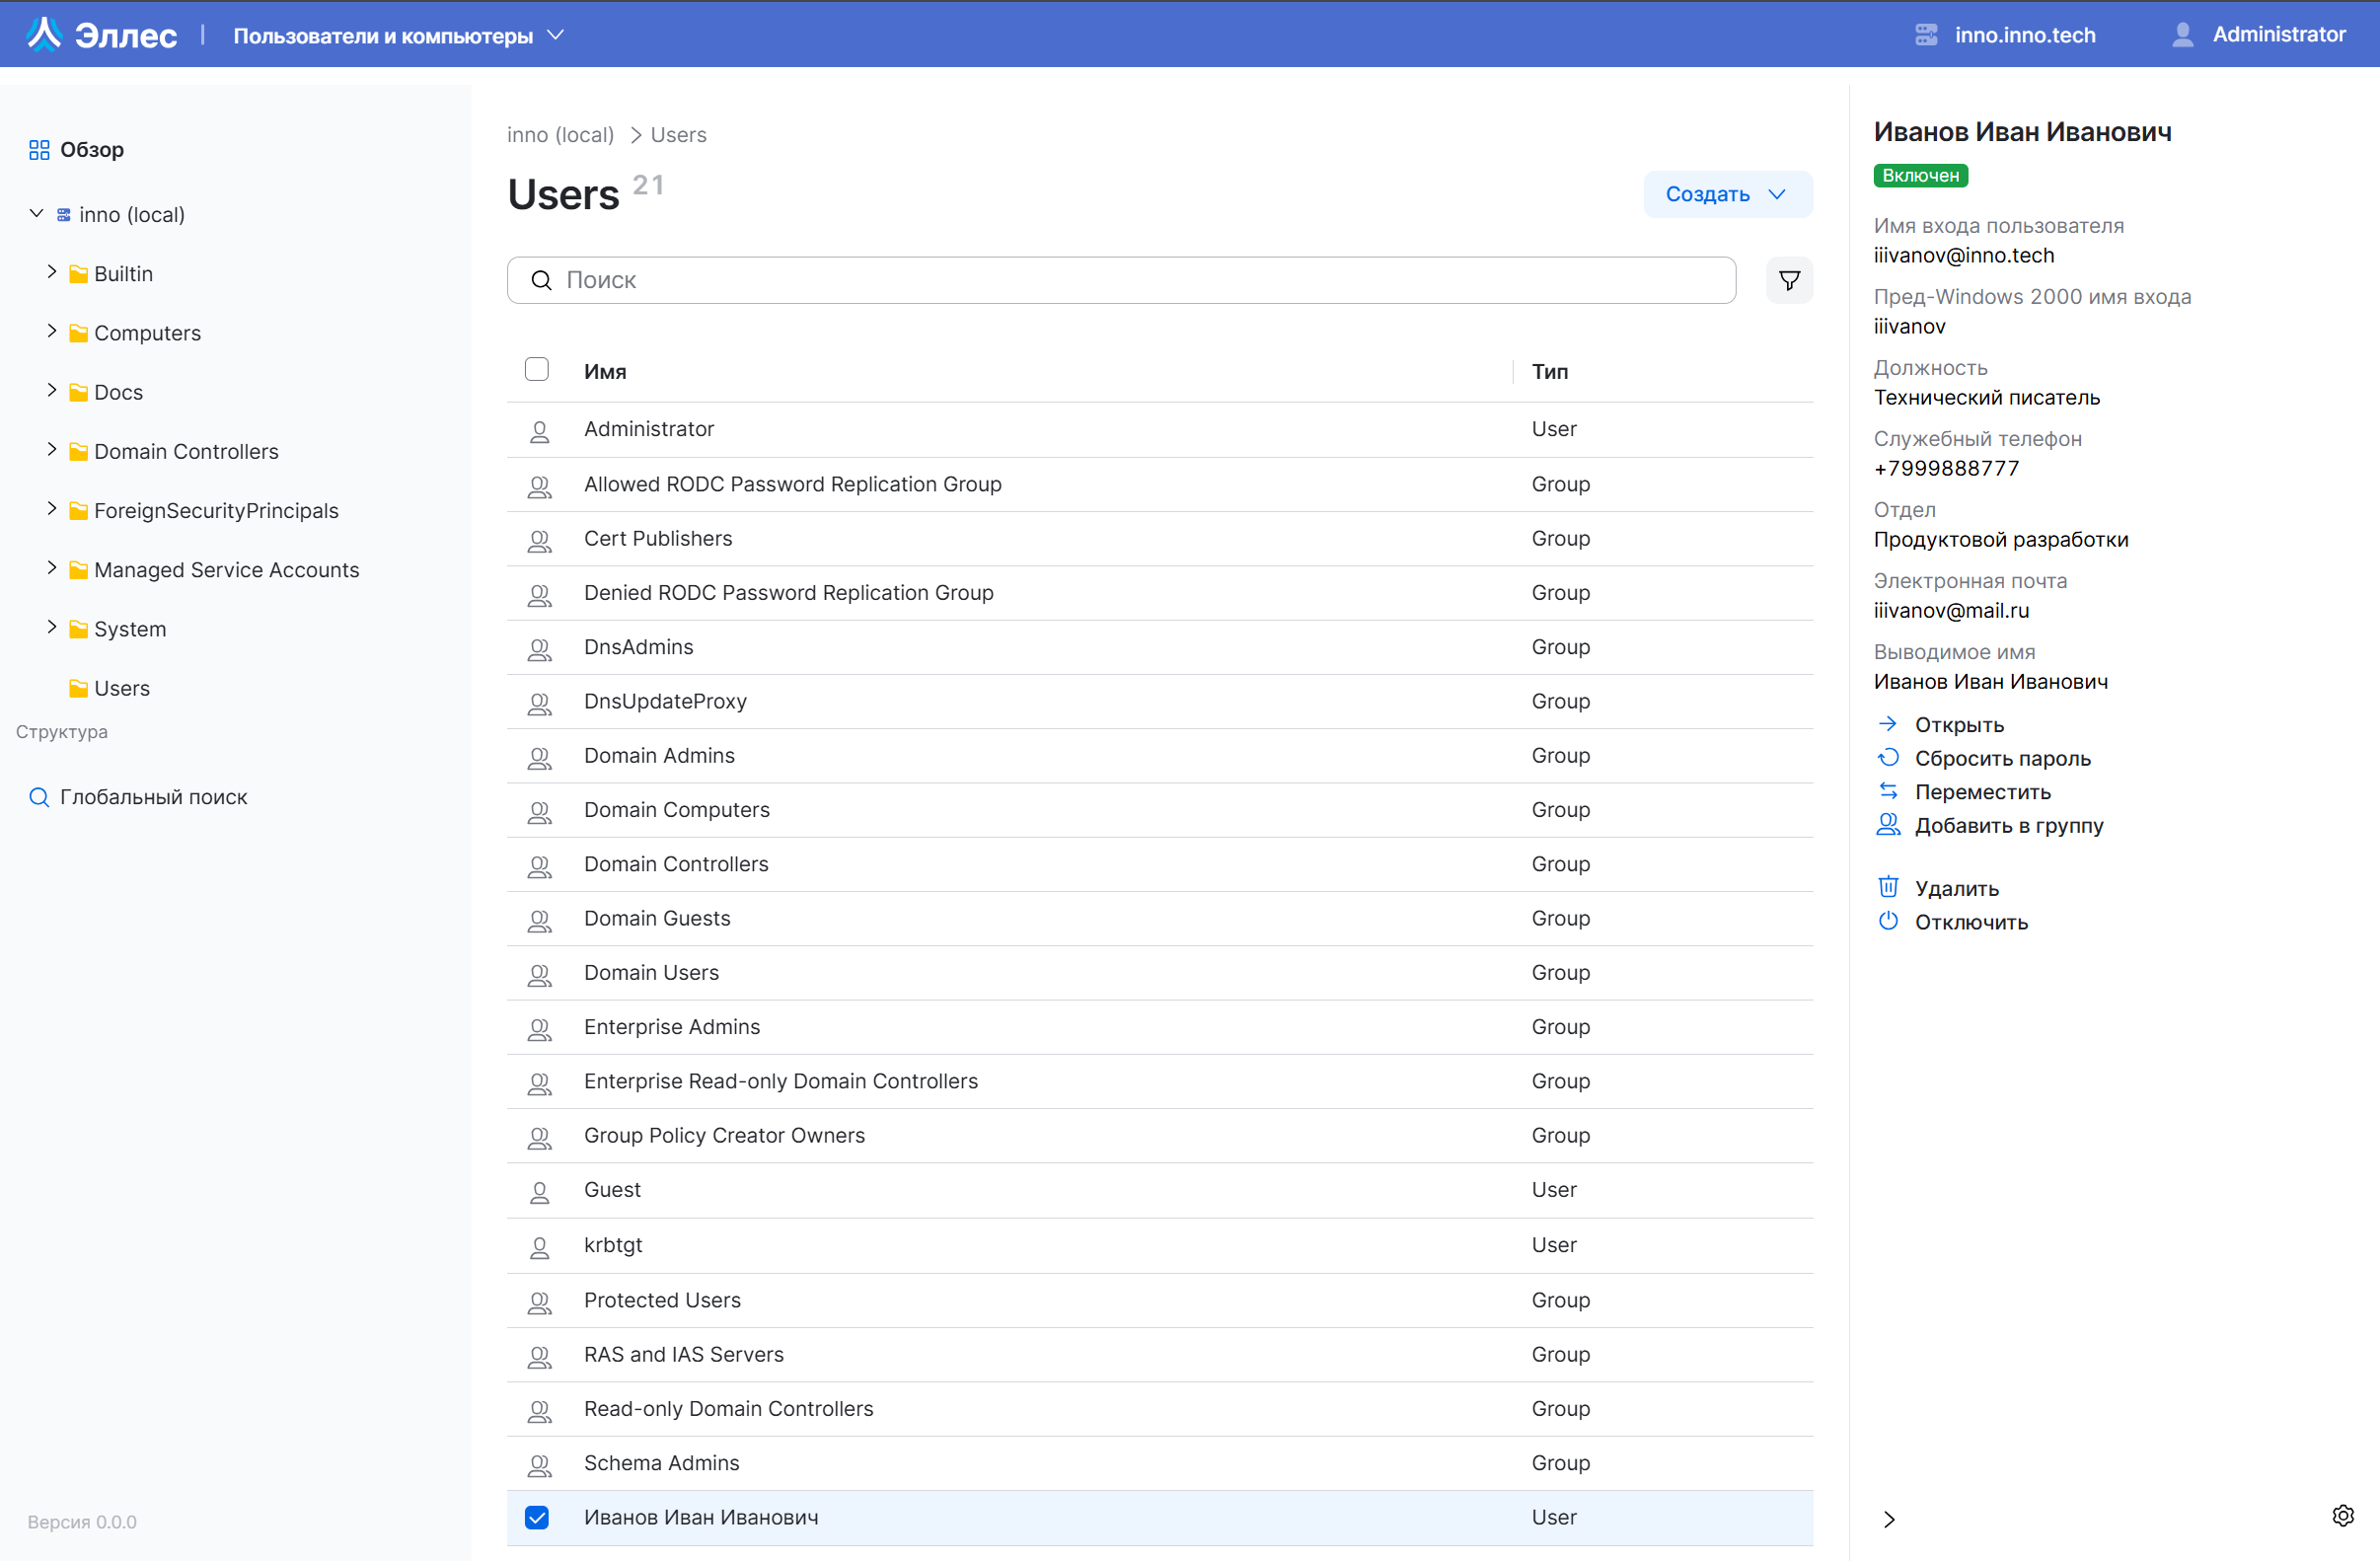
Task: Click the Удалить trash icon
Action: pyautogui.click(x=1888, y=886)
